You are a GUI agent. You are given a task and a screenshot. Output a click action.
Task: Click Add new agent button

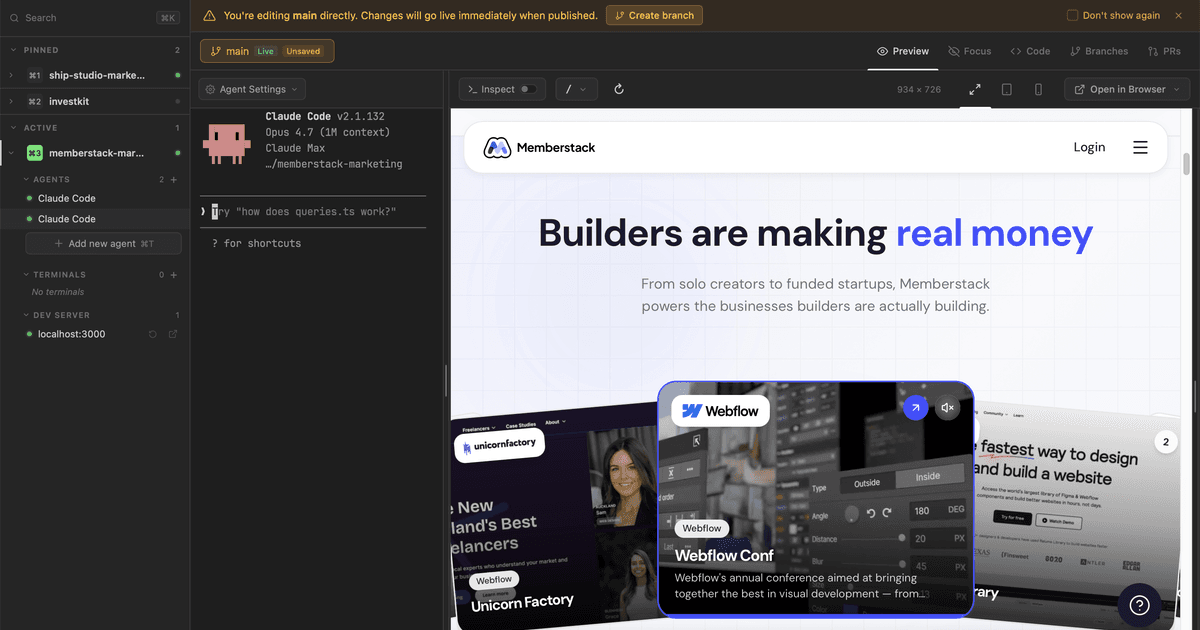click(x=104, y=244)
